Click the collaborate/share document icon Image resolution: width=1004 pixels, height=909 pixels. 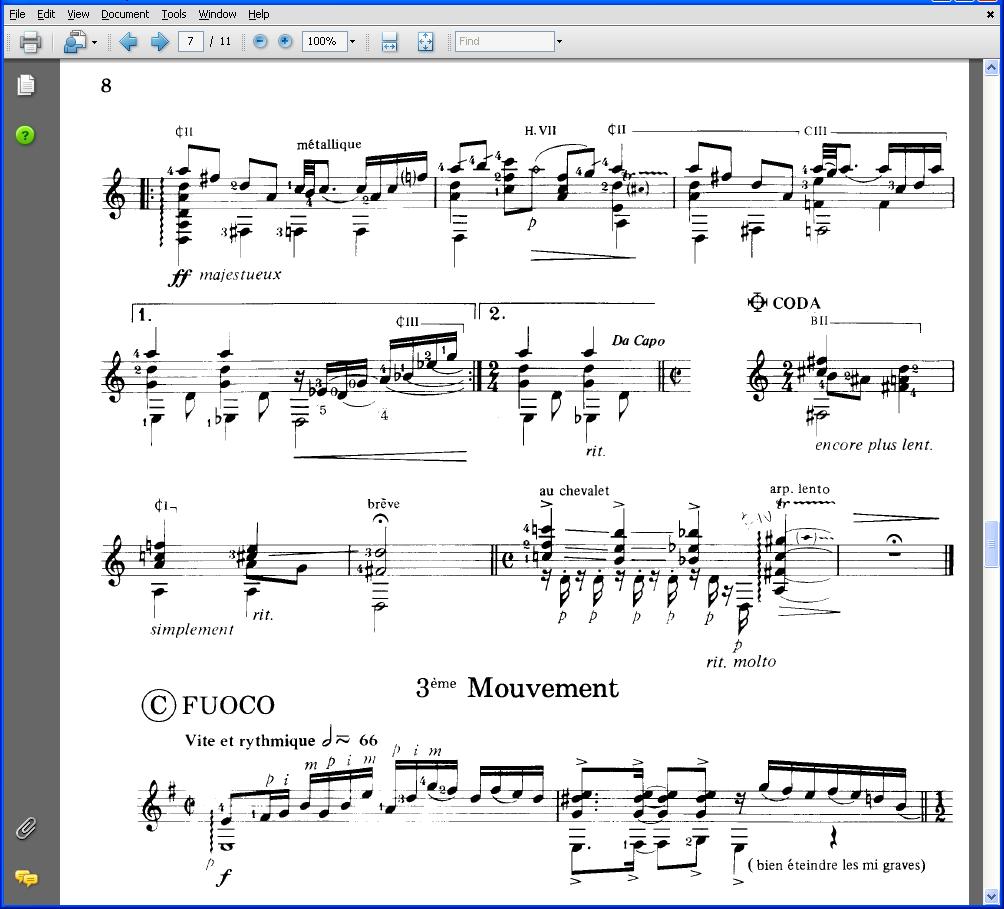pyautogui.click(x=75, y=42)
